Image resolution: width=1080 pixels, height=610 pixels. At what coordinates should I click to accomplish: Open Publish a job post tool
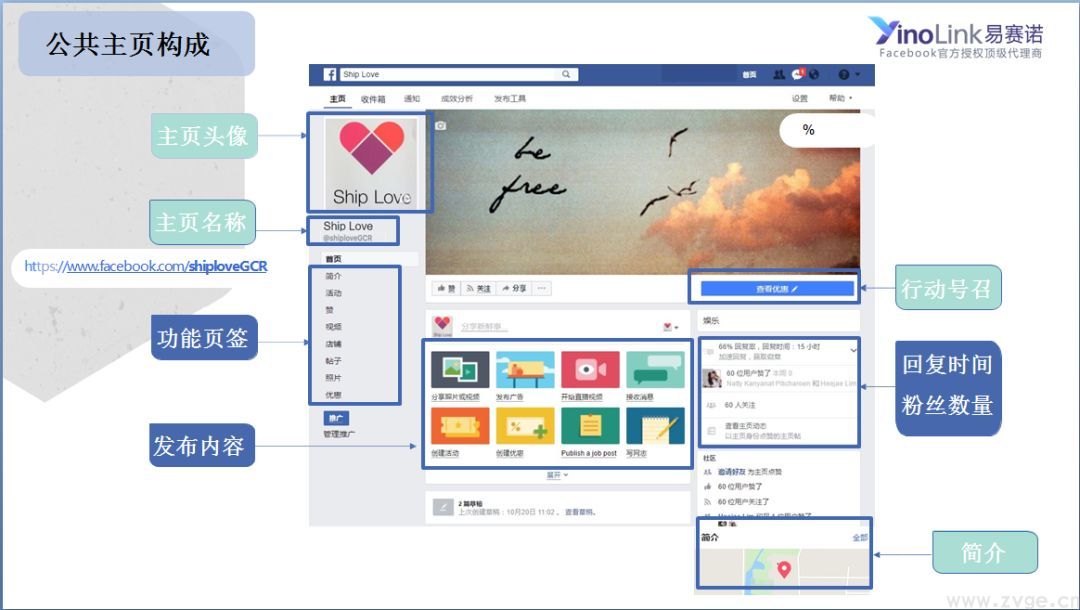590,425
